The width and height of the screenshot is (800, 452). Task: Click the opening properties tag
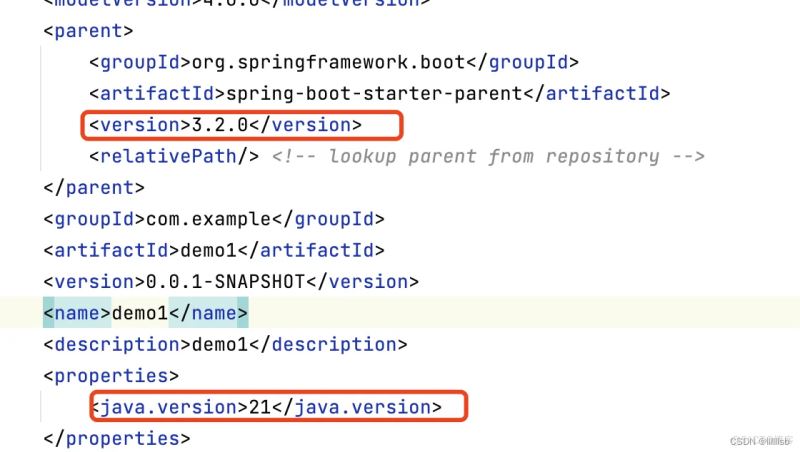[111, 376]
